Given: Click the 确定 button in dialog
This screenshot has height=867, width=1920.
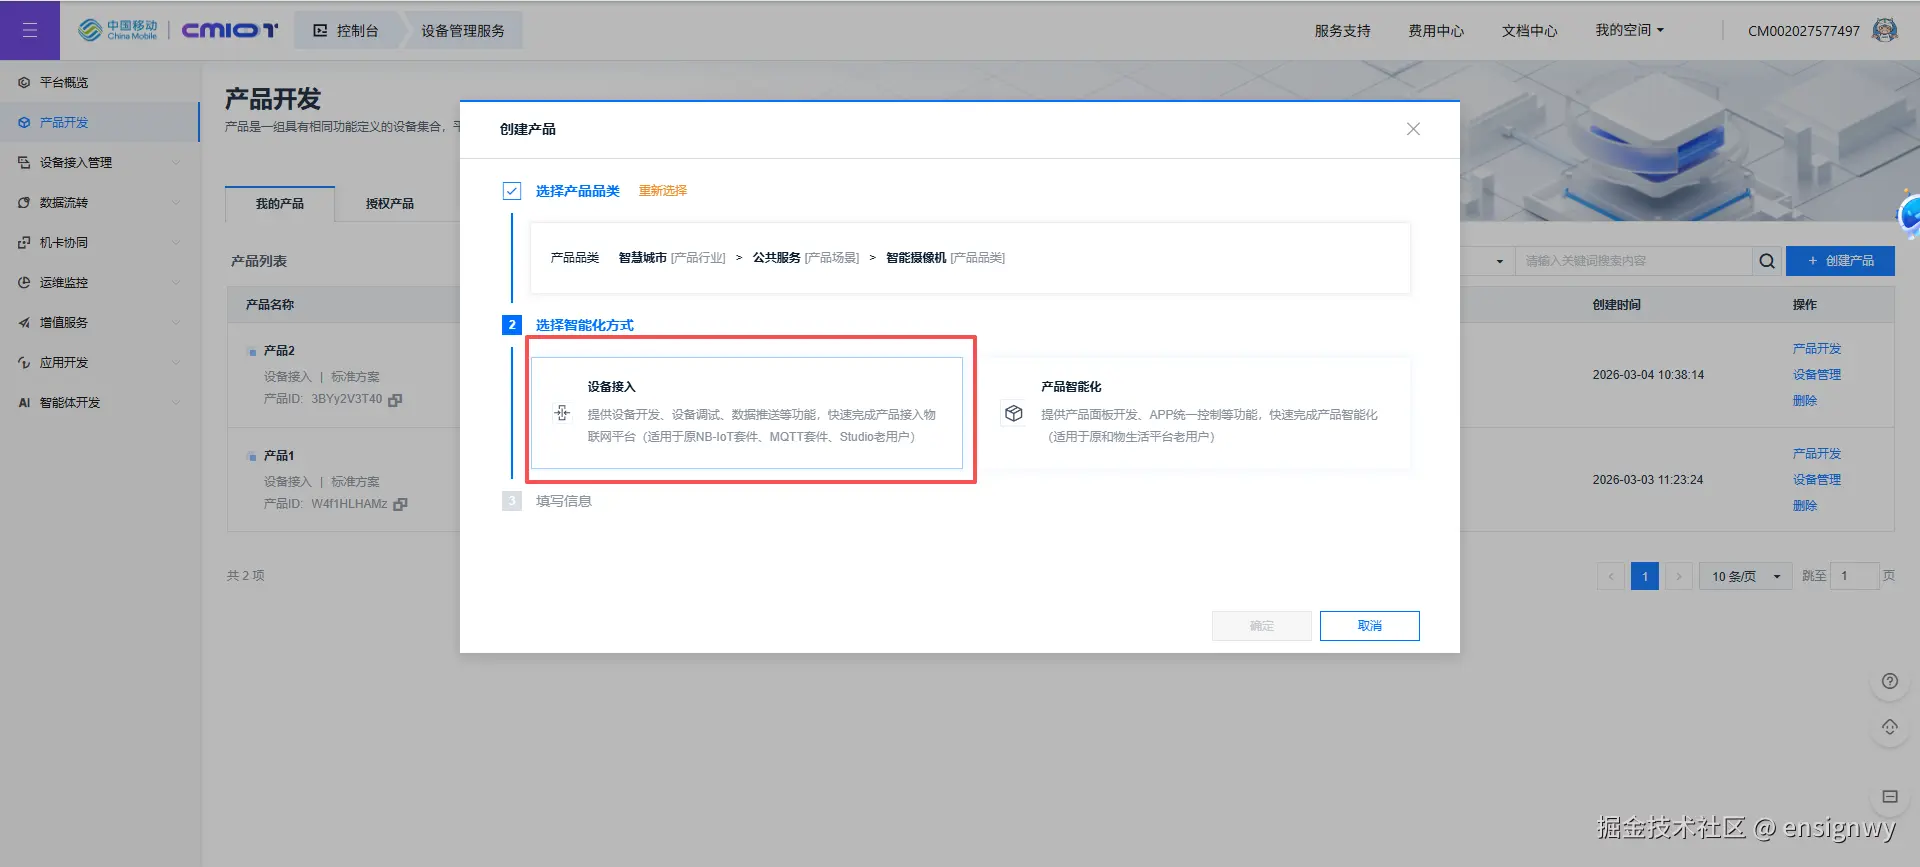Looking at the screenshot, I should pos(1262,626).
